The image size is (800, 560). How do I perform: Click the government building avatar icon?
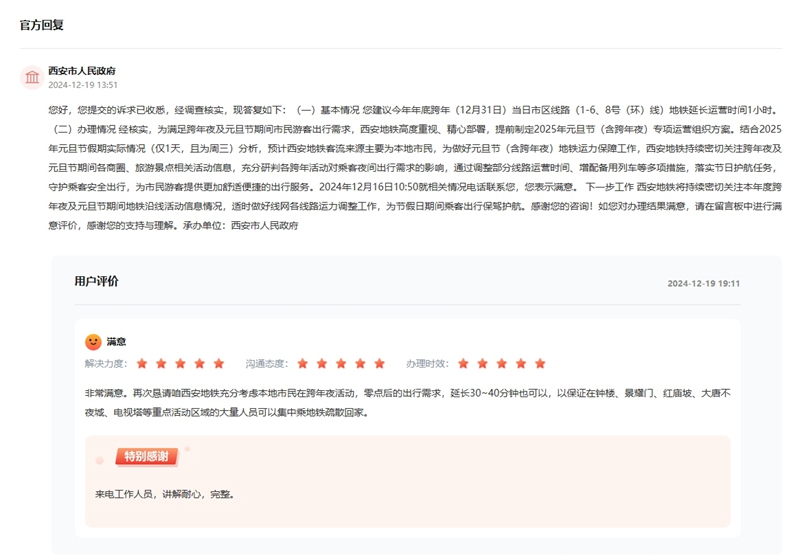(x=32, y=77)
